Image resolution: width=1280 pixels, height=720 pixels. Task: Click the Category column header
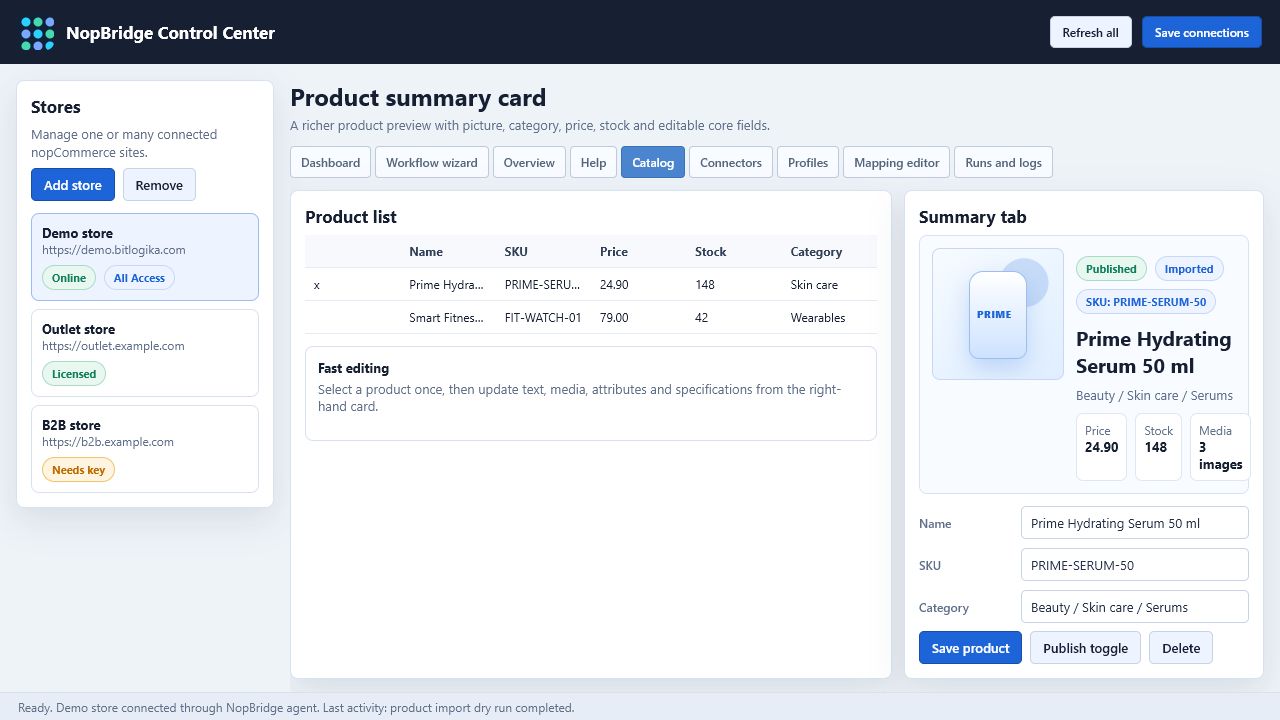[x=816, y=252]
